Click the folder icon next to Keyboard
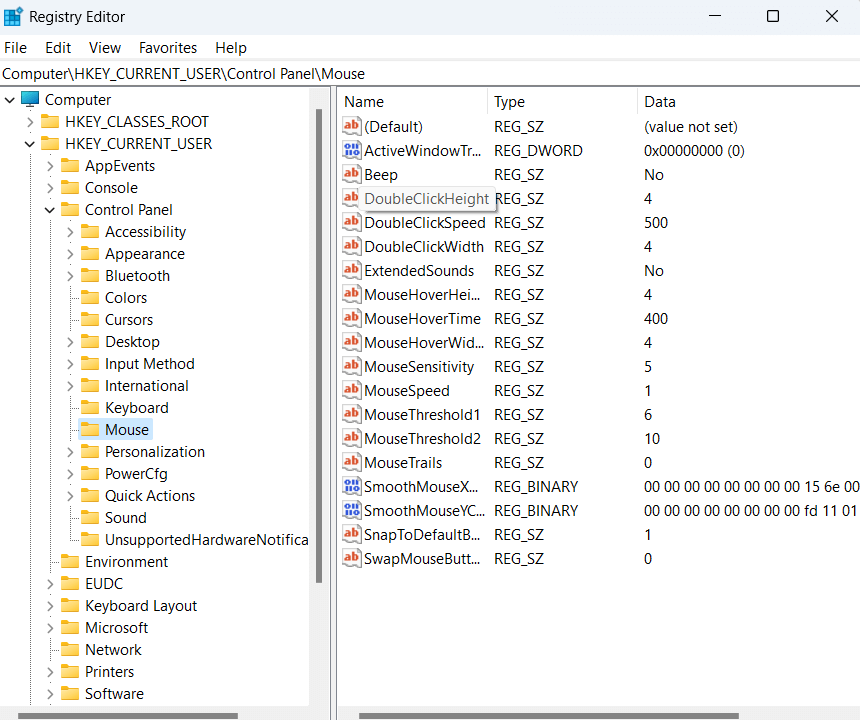The height and width of the screenshot is (720, 860). pos(90,408)
